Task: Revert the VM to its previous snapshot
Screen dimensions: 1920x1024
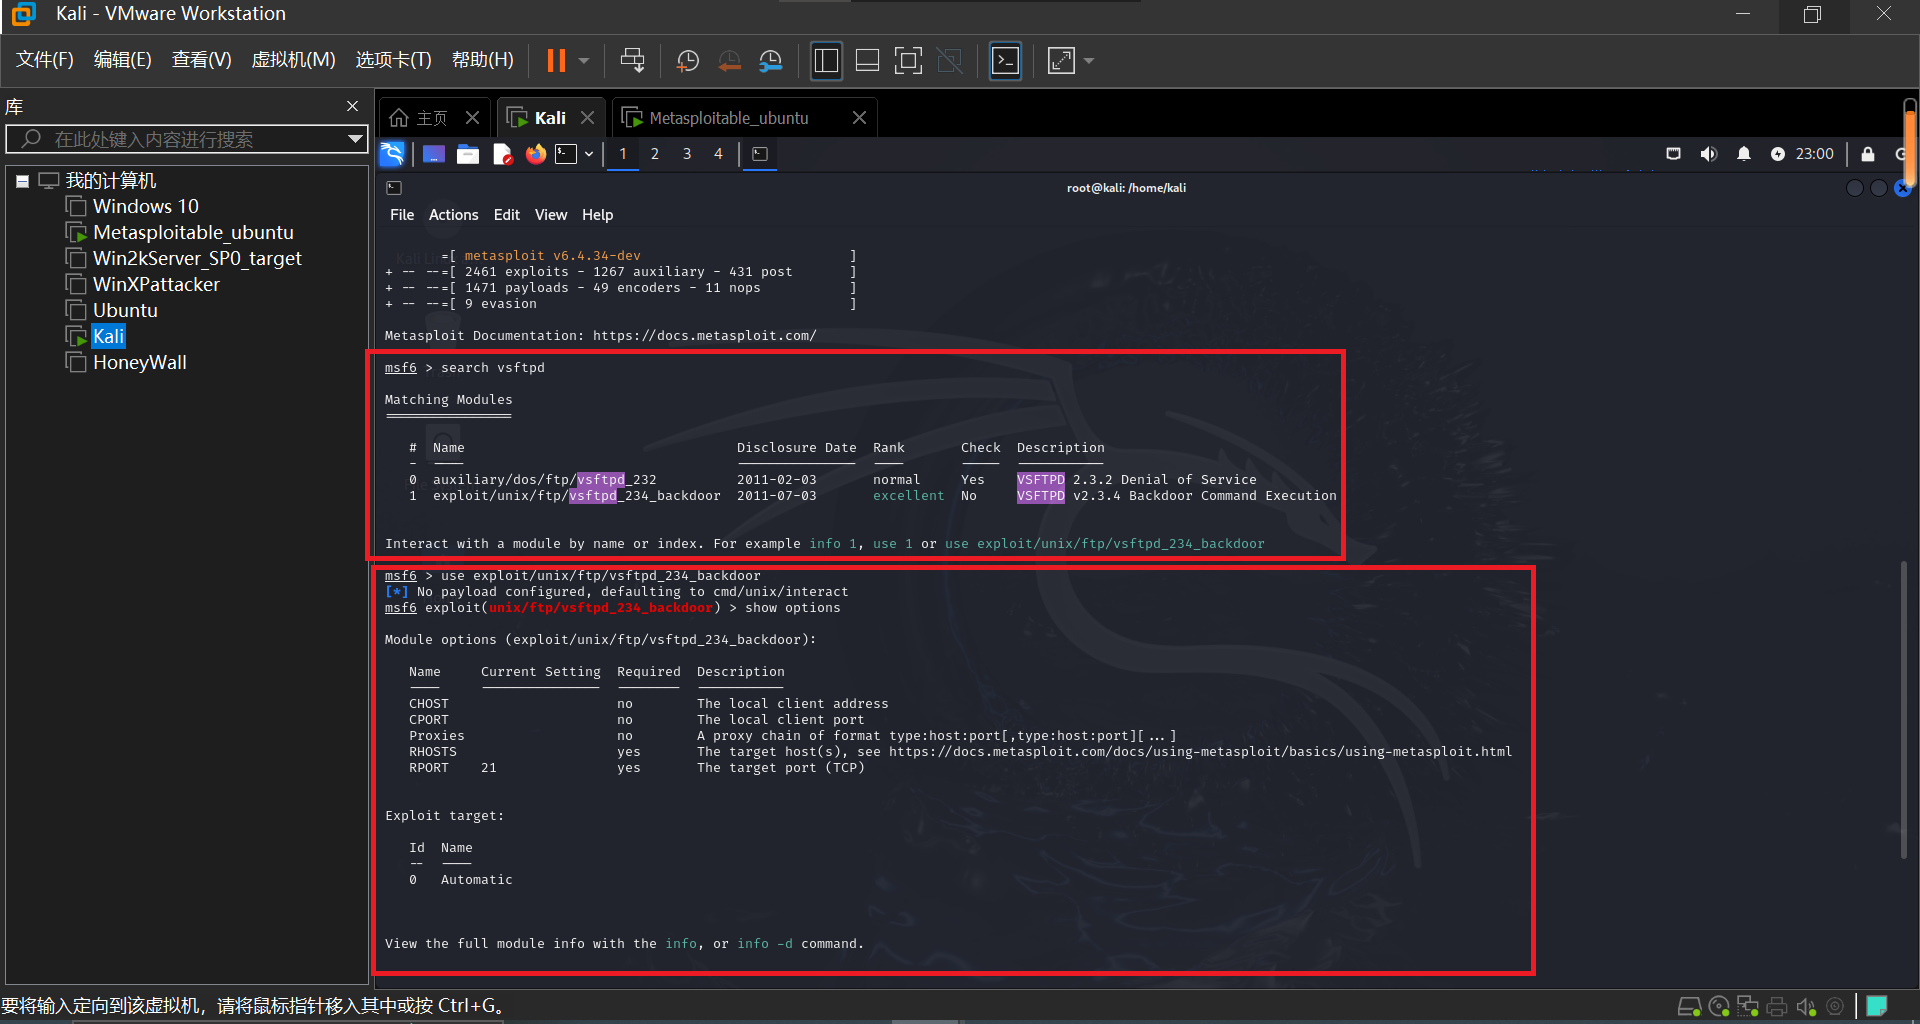Action: click(x=730, y=61)
